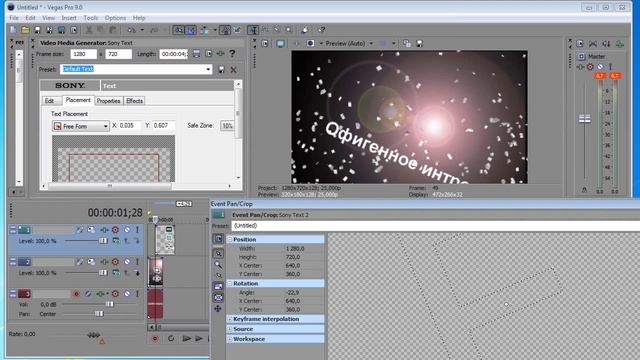Expand the Source section in Pan/Crop
This screenshot has width=640, height=360.
(230, 329)
